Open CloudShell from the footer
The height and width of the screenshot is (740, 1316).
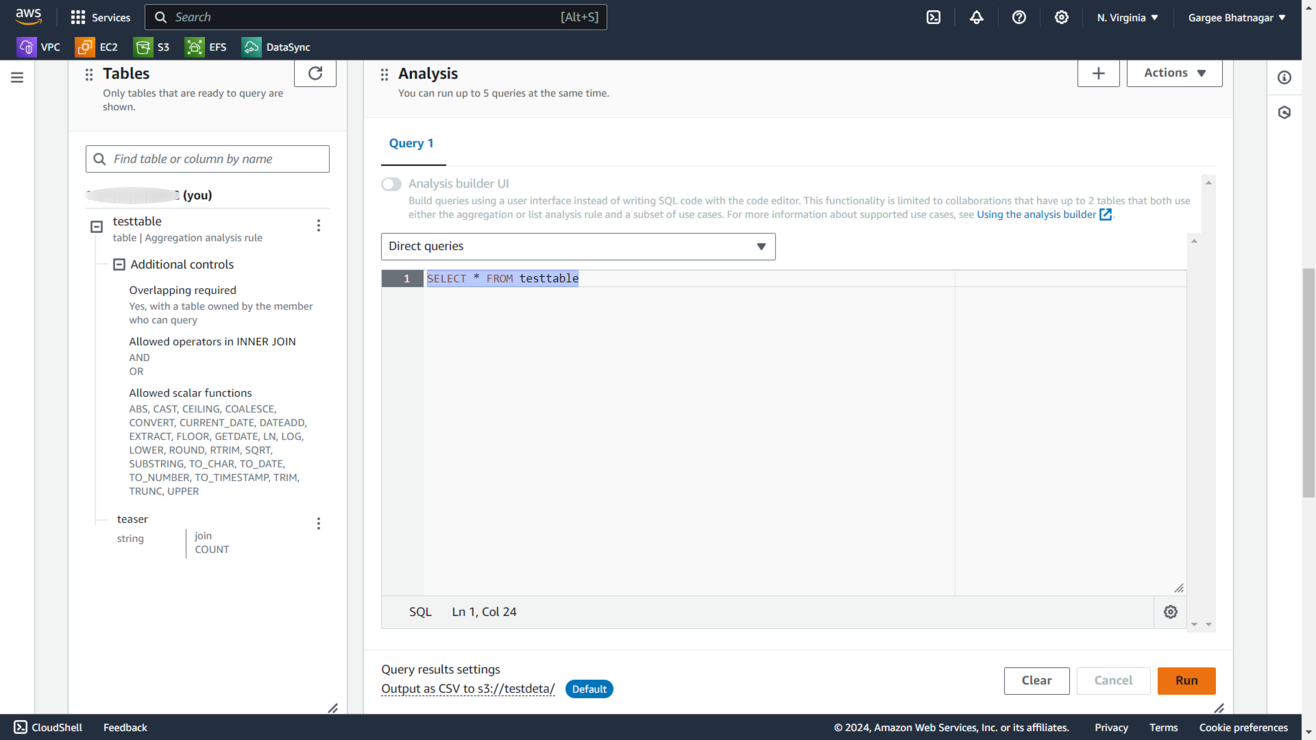[x=48, y=727]
